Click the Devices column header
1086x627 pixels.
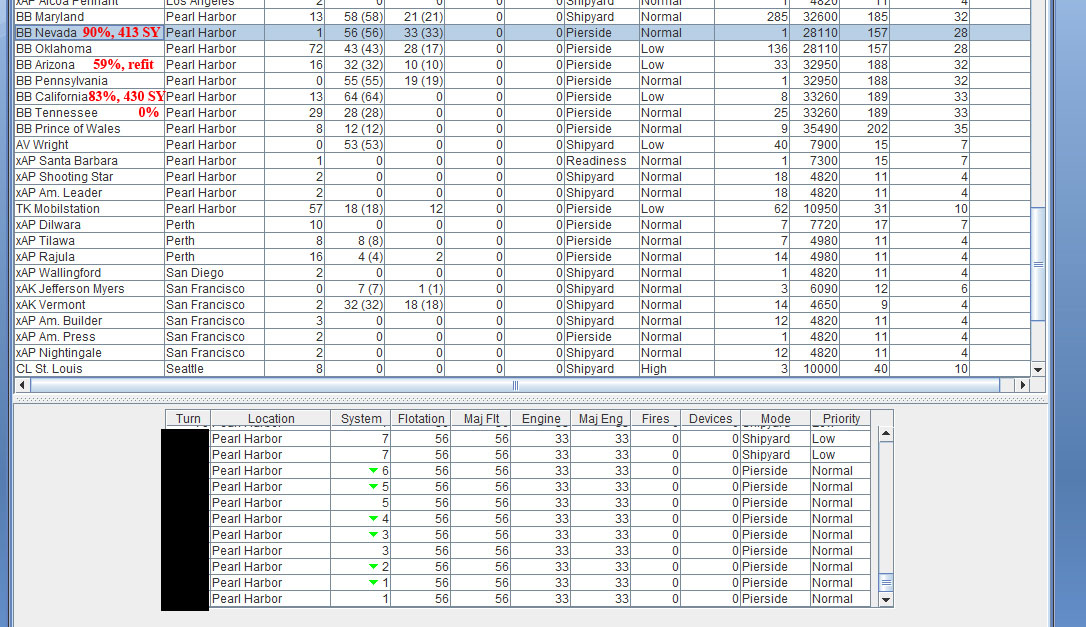(711, 418)
